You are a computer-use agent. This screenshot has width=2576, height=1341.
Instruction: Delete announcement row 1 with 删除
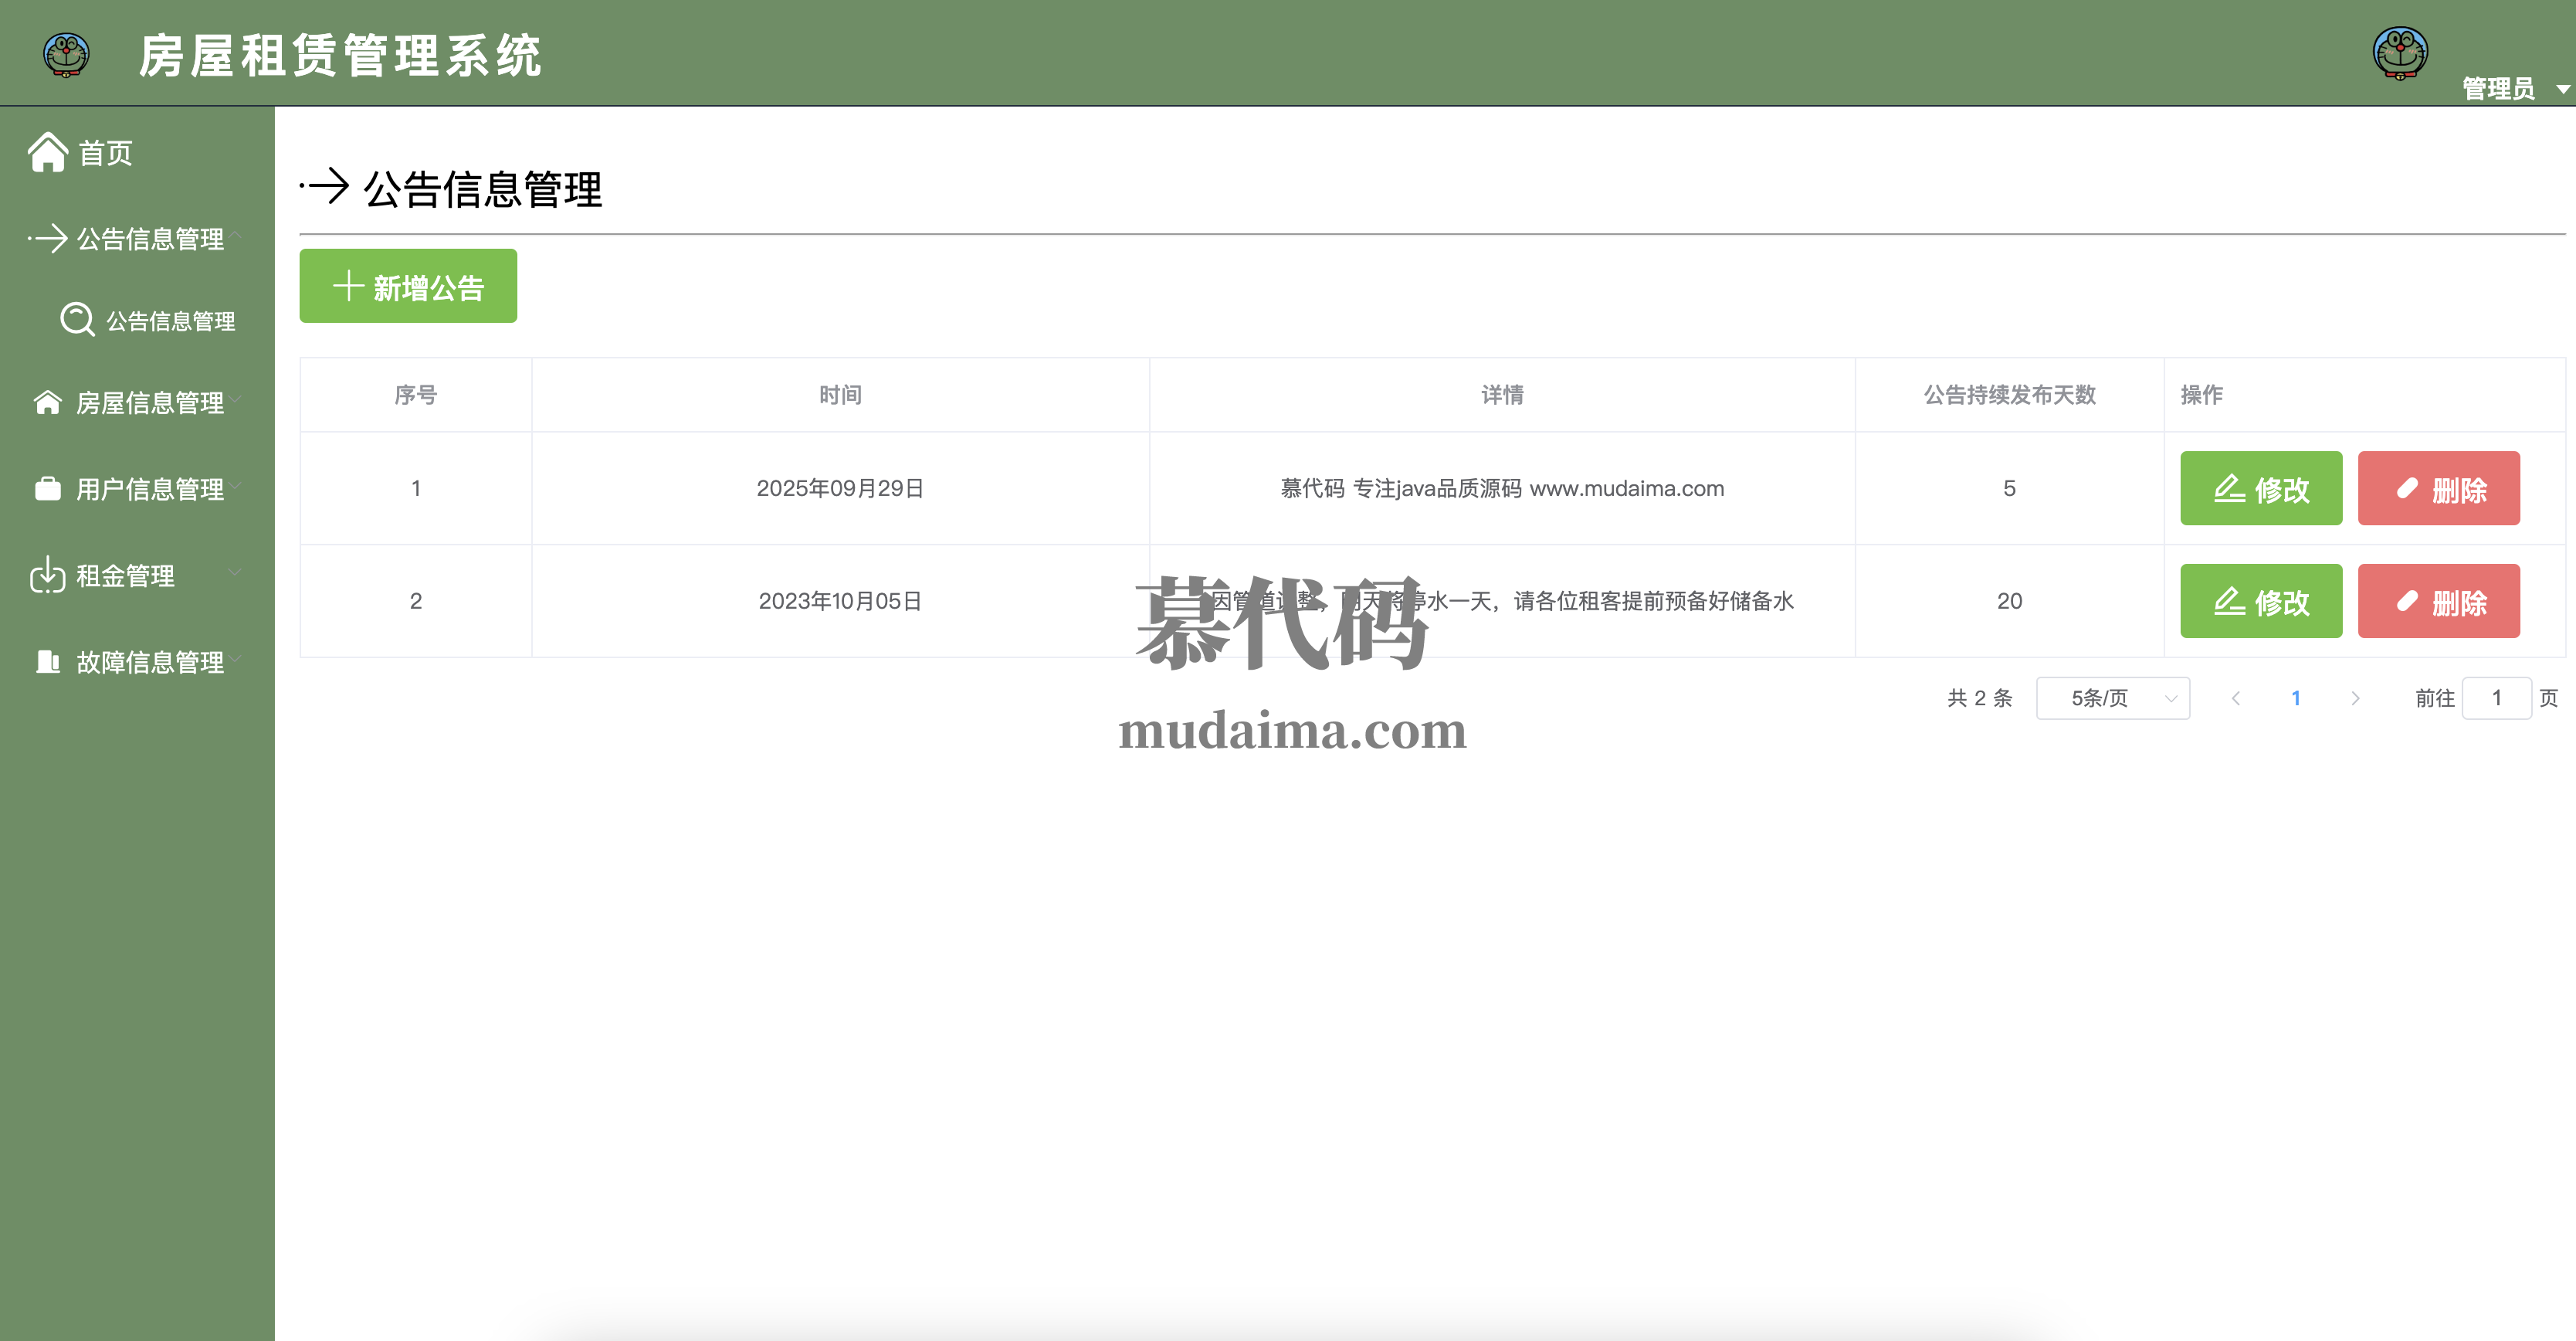[x=2438, y=489]
